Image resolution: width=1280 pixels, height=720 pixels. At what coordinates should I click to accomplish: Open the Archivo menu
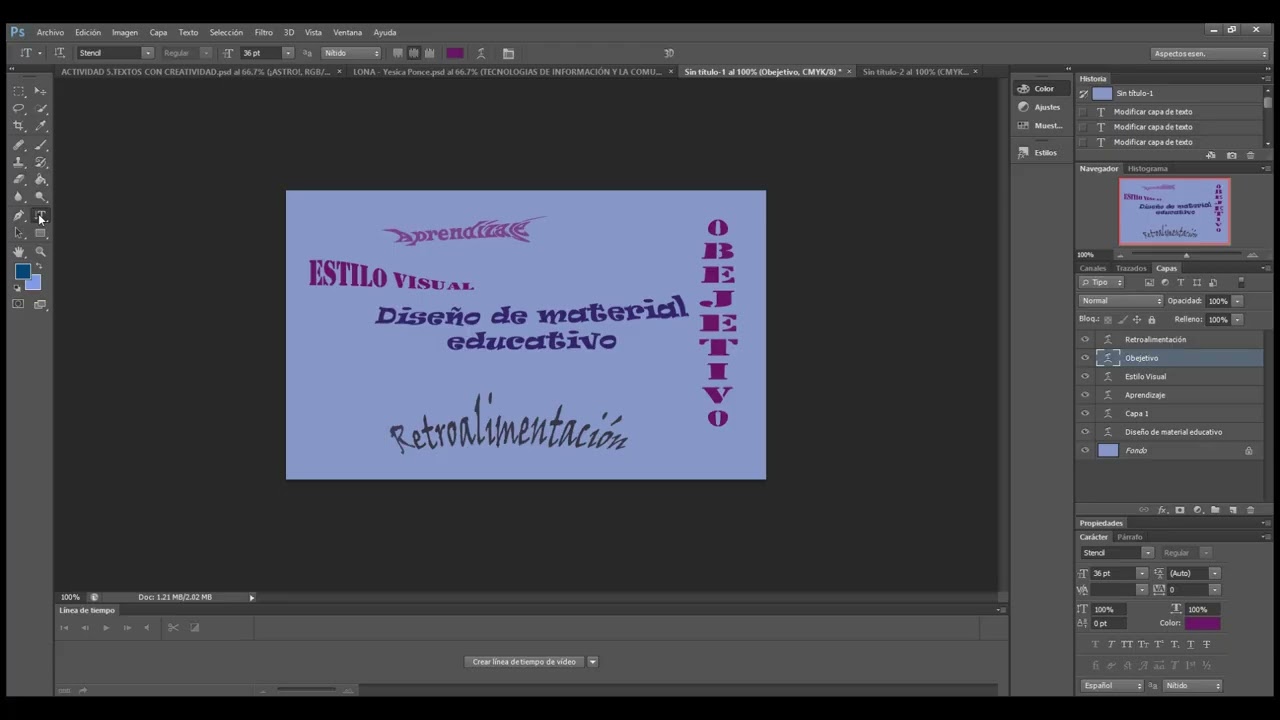tap(50, 32)
